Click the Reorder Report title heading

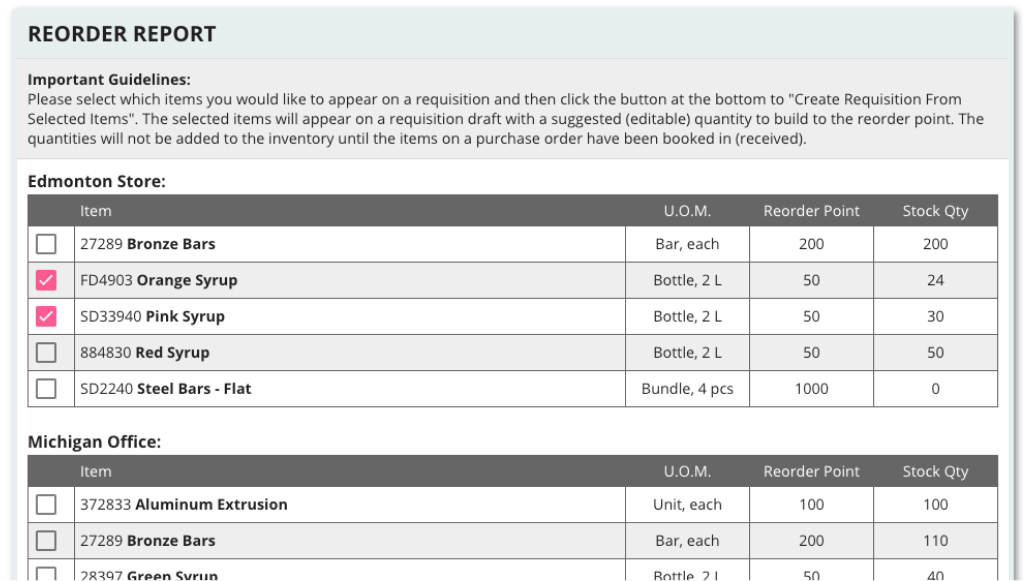point(122,34)
